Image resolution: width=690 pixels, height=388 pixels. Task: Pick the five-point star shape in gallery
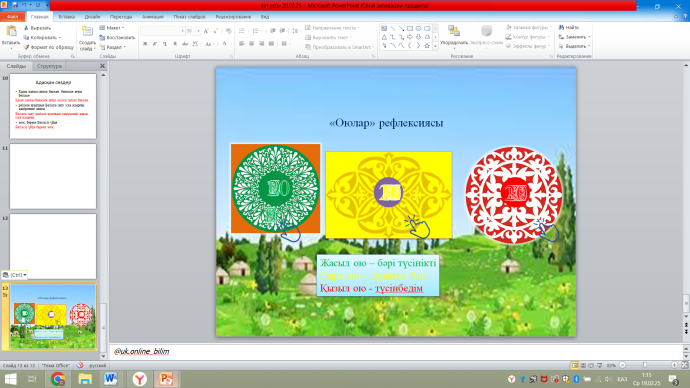(x=427, y=45)
